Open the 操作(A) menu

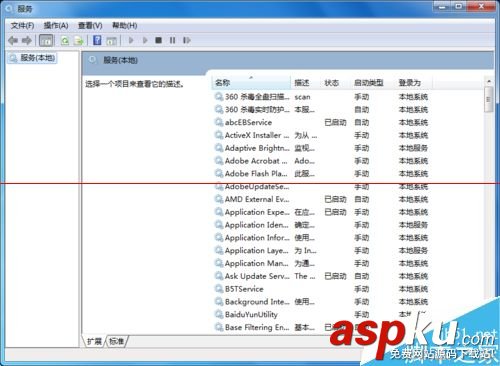point(56,26)
